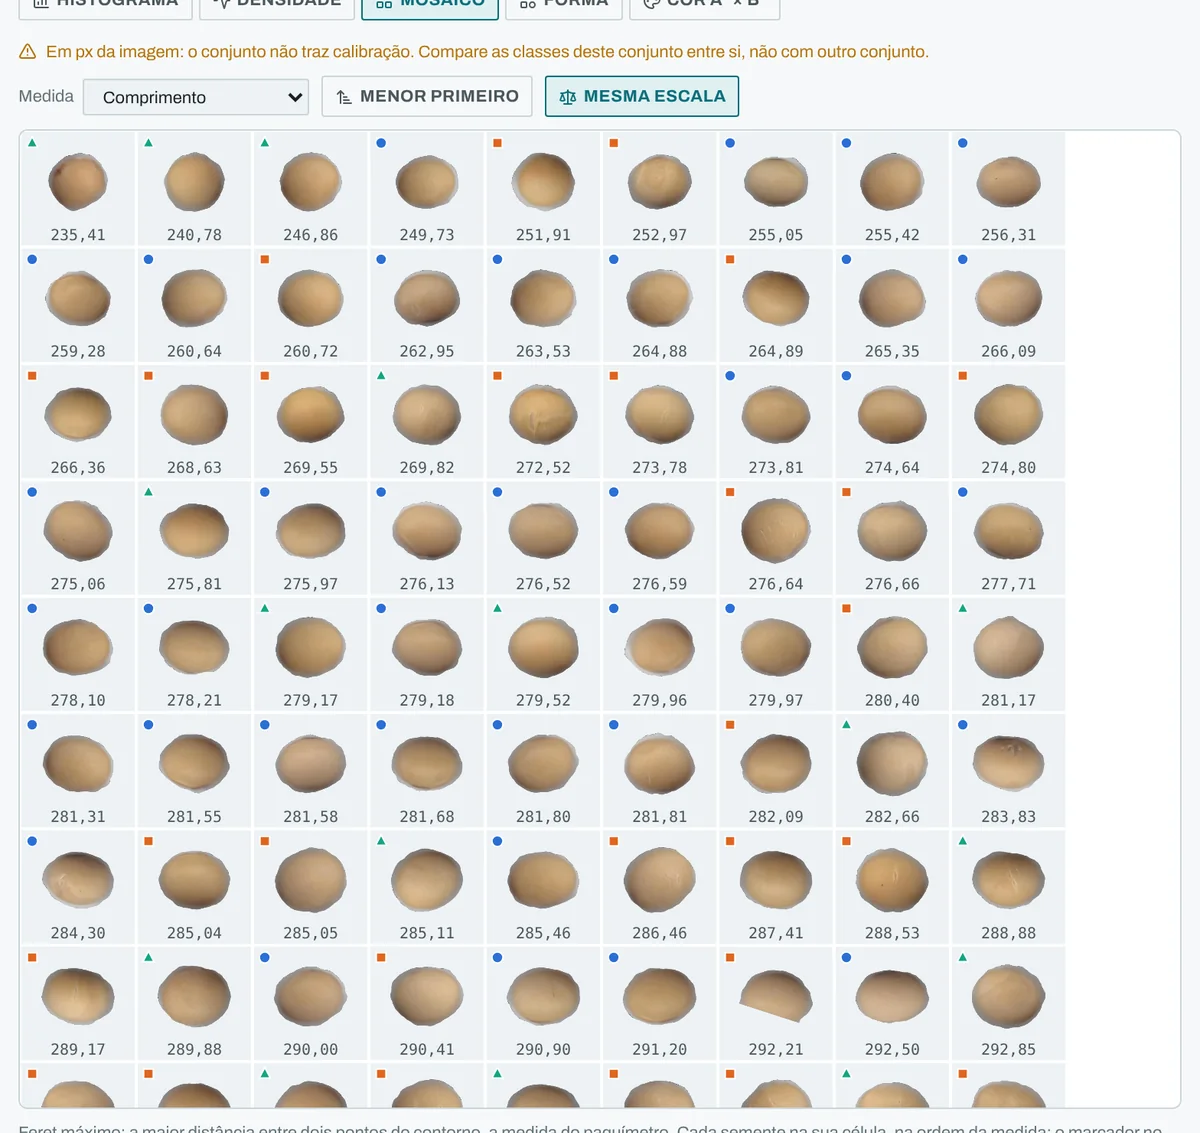The height and width of the screenshot is (1133, 1200).
Task: Pick the seed thumbnail 281,58
Action: 310,771
